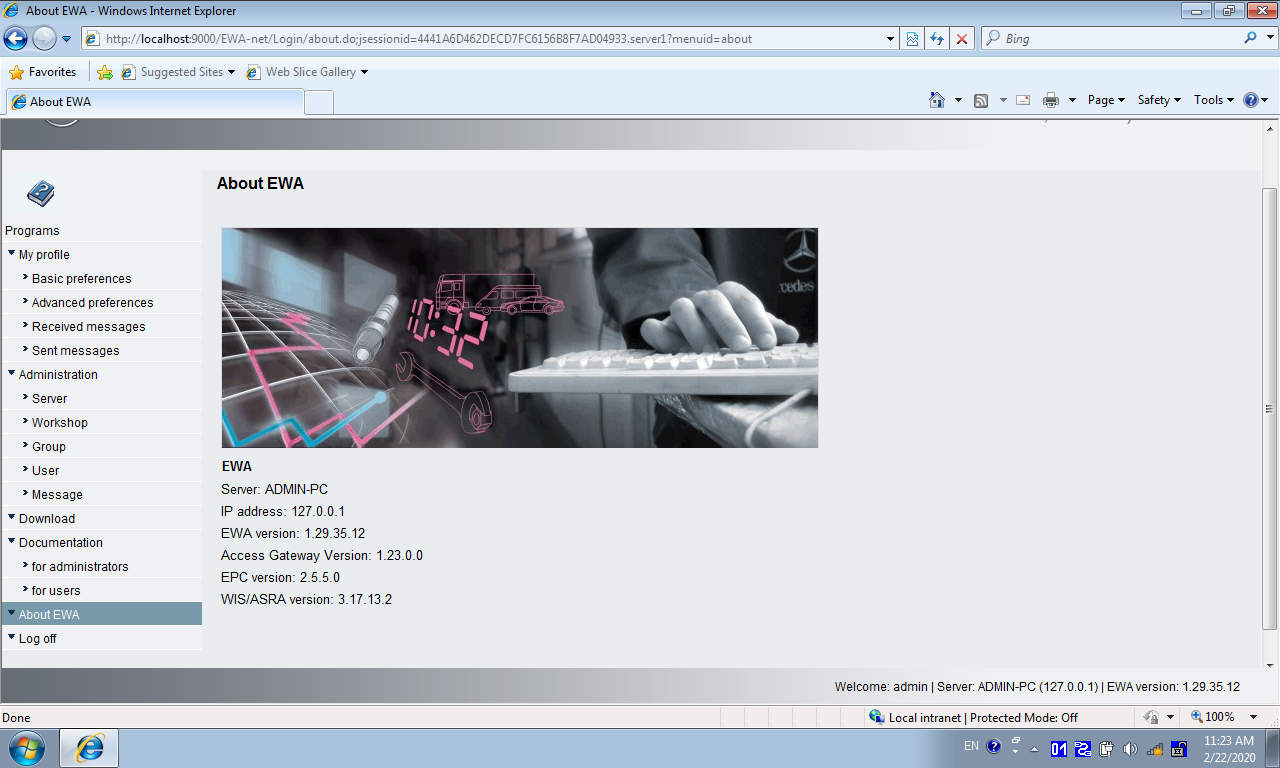Click the volume speaker tray icon
This screenshot has height=768, width=1280.
(x=1130, y=748)
